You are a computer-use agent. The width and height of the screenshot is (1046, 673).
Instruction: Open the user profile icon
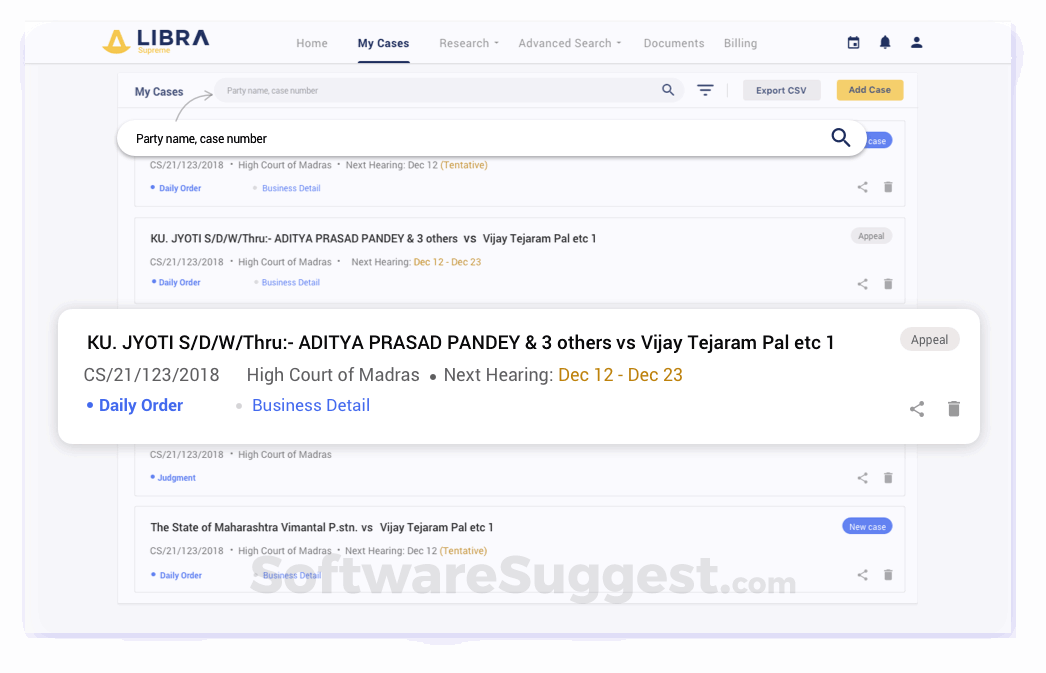pos(917,42)
